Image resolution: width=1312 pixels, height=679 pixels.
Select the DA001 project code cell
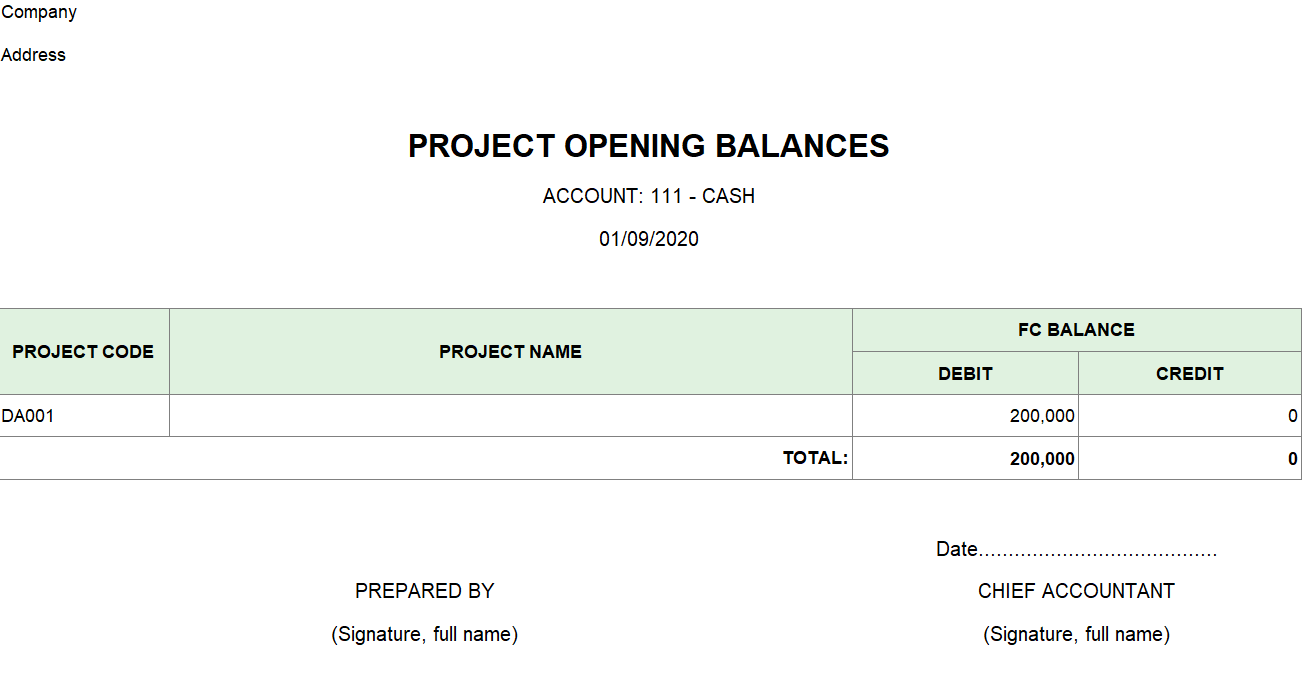28,416
